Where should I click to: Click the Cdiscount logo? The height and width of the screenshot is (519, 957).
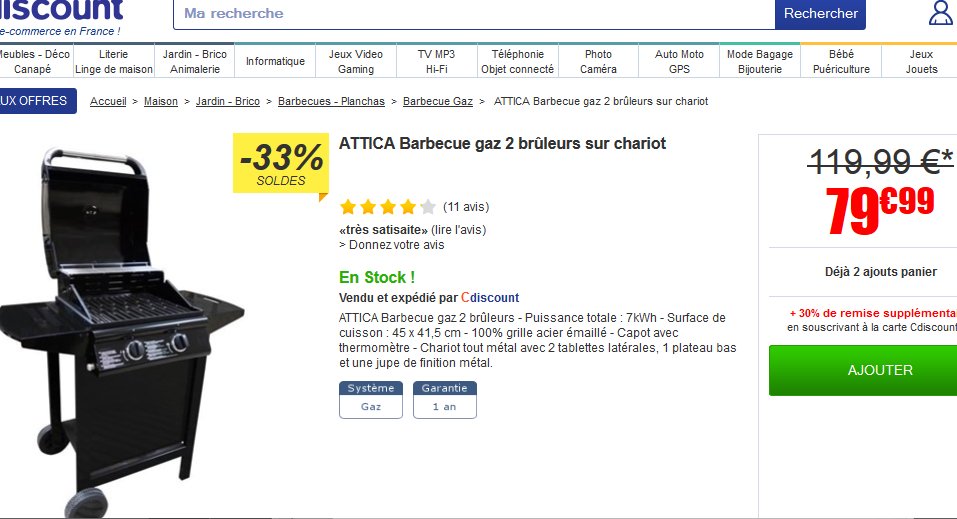point(62,11)
